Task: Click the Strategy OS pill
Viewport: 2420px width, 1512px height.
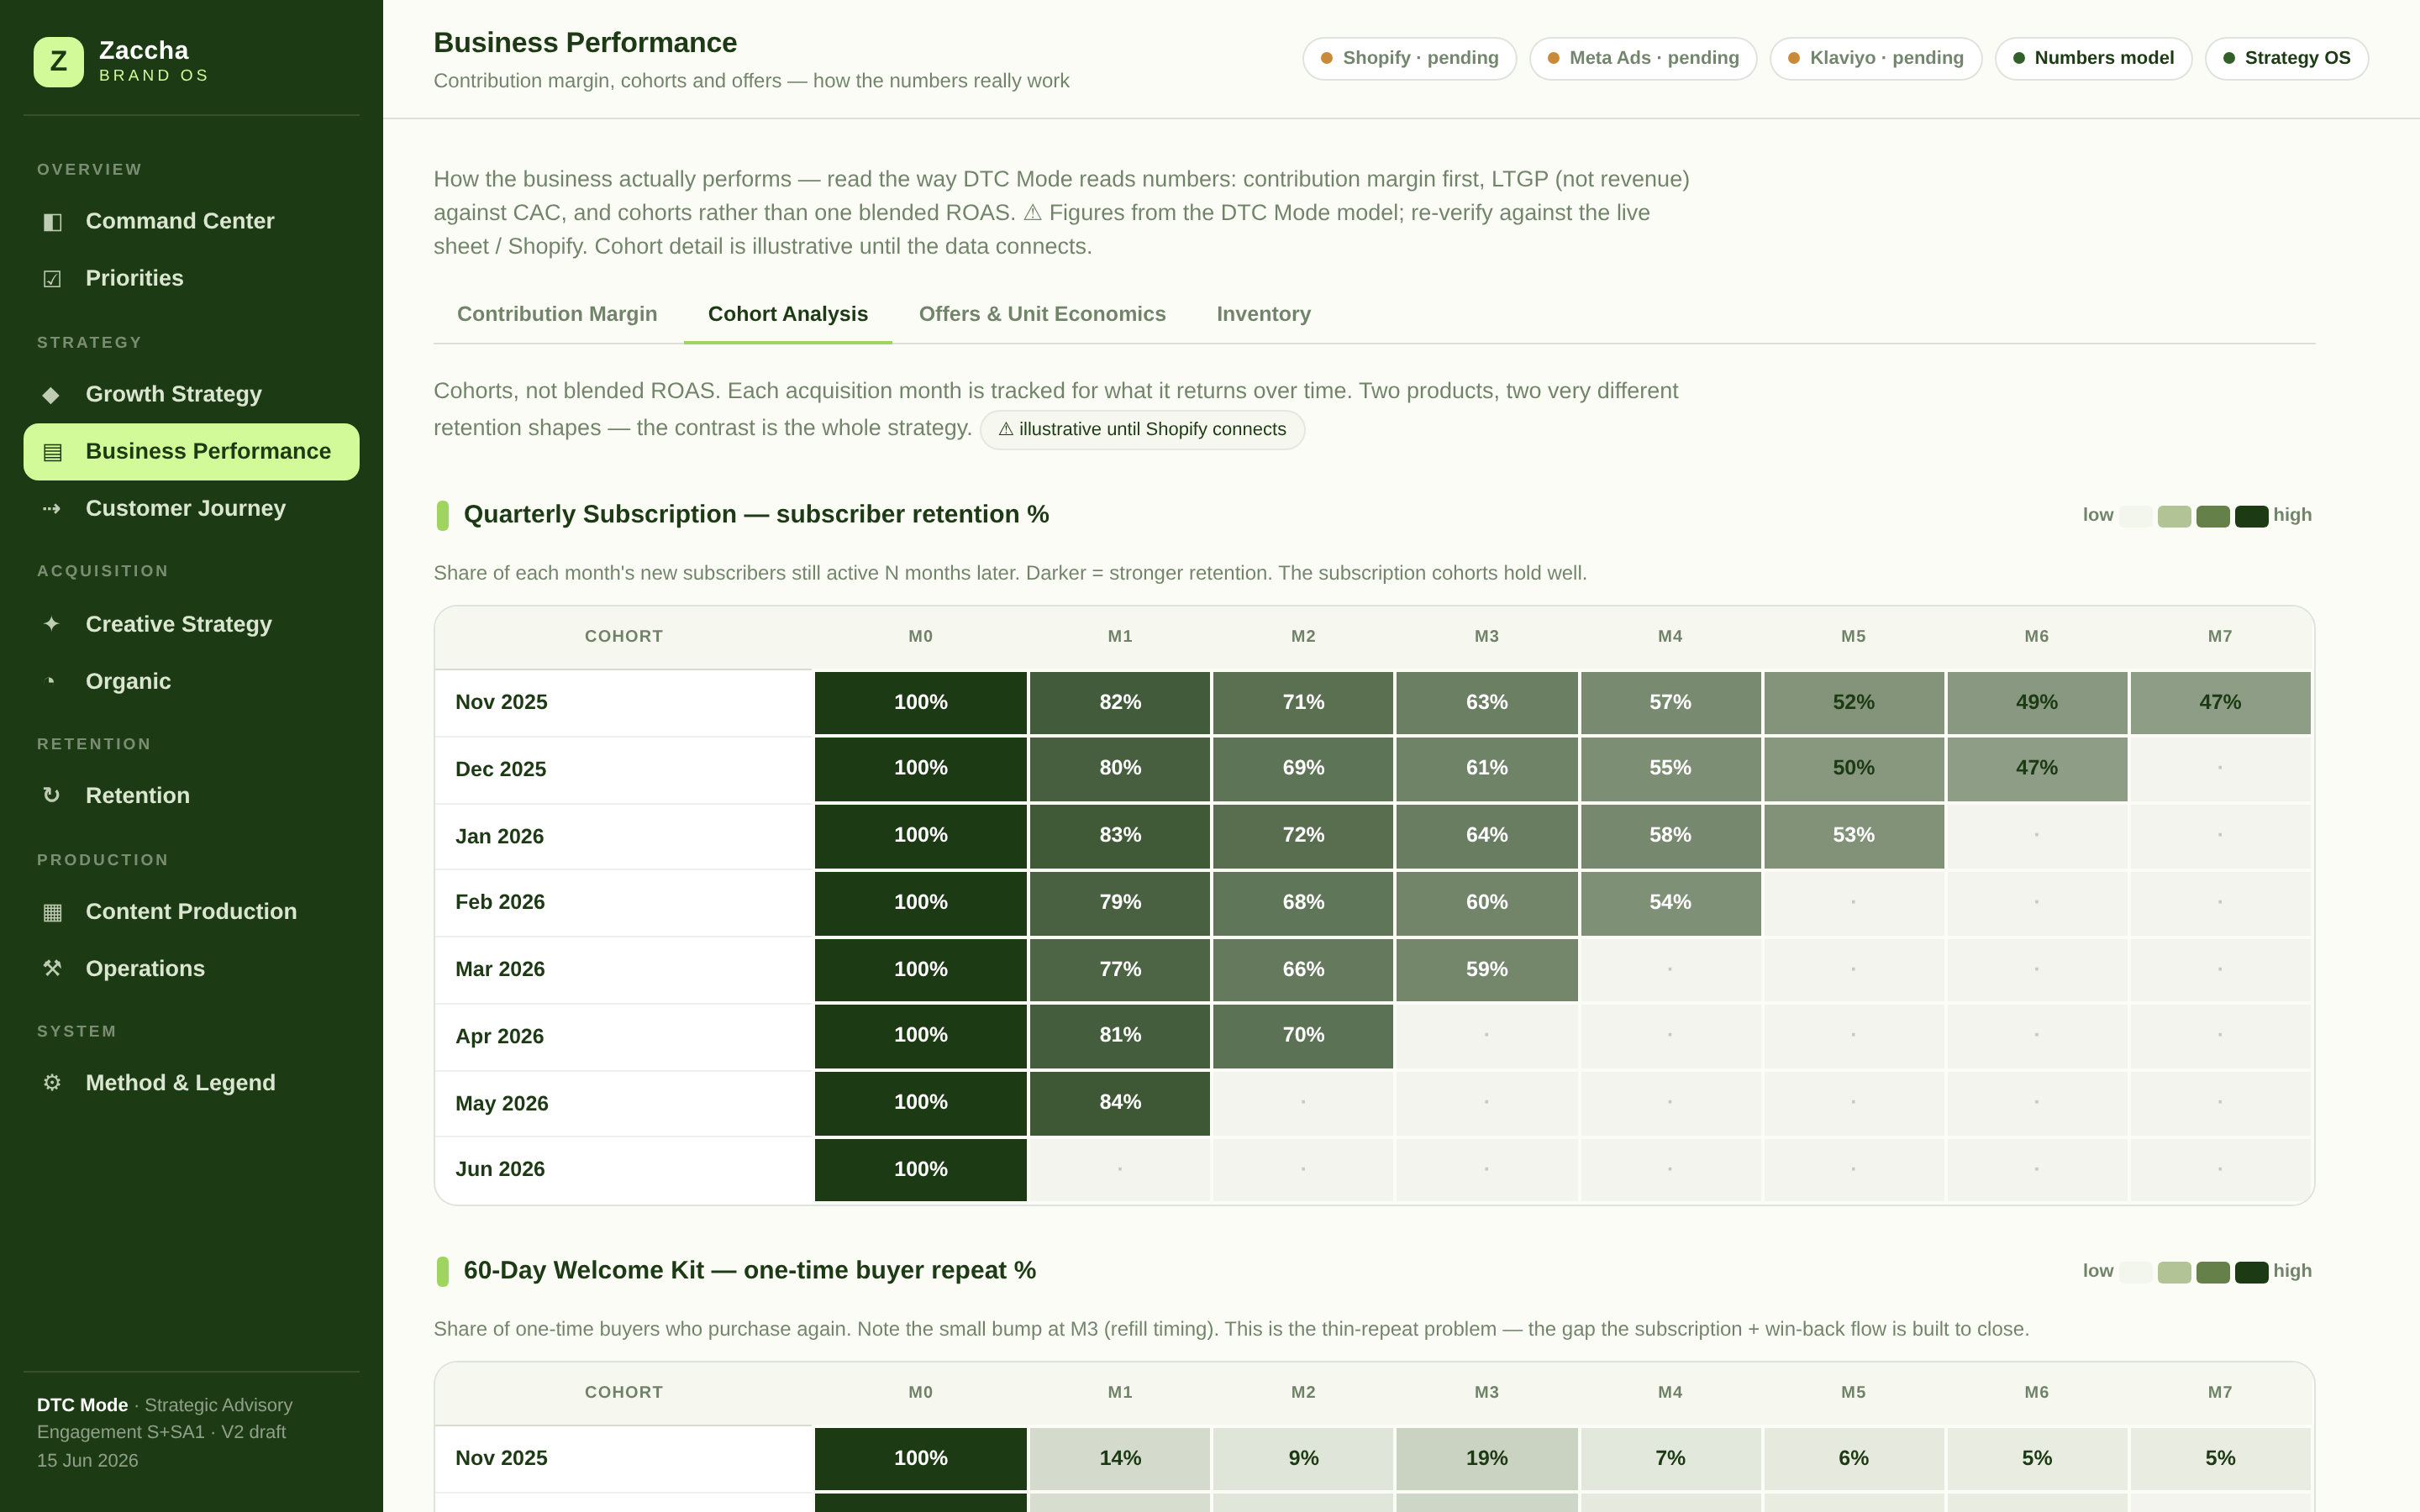Action: pos(2286,58)
